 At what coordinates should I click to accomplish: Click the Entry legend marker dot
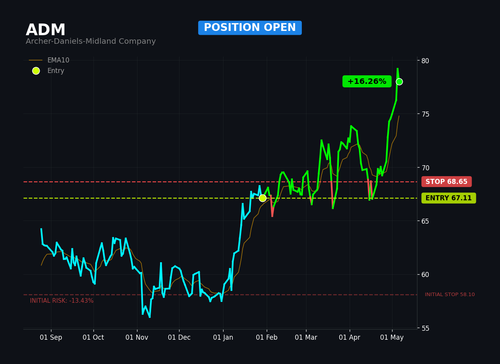point(36,71)
